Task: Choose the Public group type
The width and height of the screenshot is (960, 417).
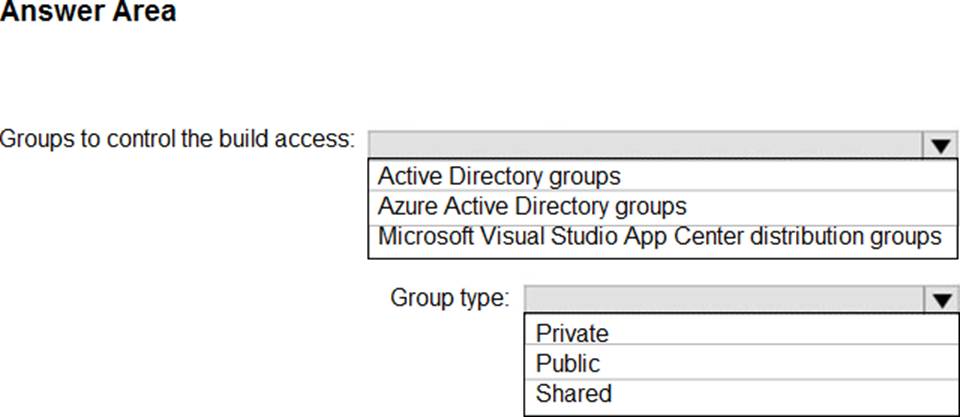Action: 568,363
